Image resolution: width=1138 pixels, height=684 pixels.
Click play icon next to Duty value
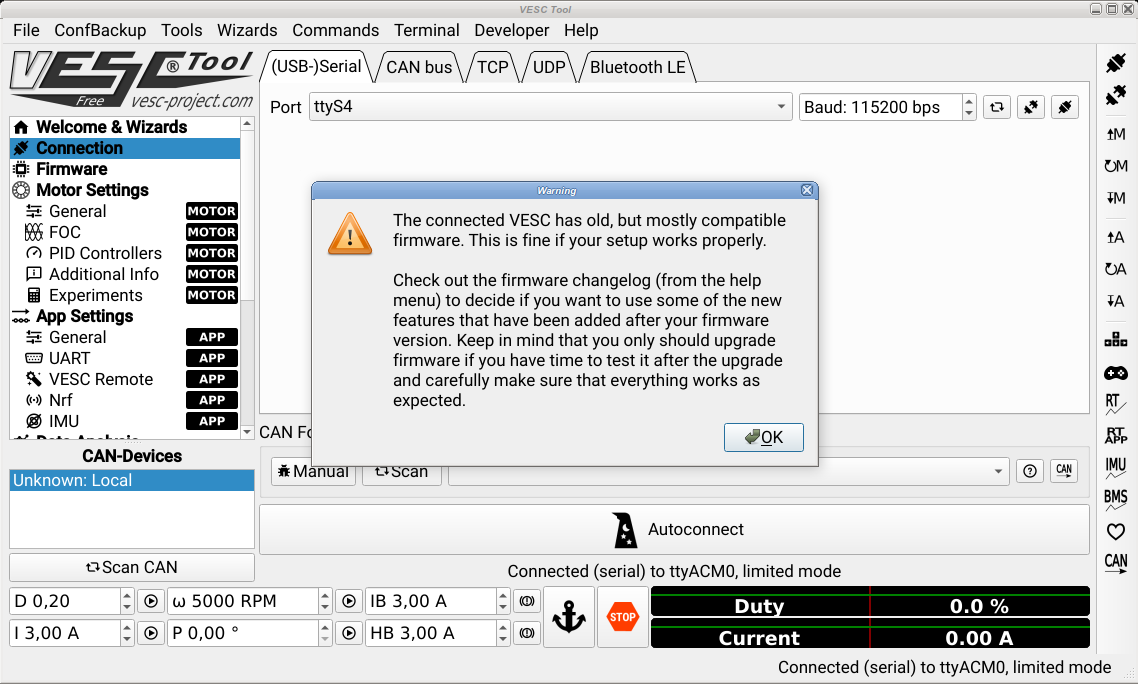(x=151, y=601)
